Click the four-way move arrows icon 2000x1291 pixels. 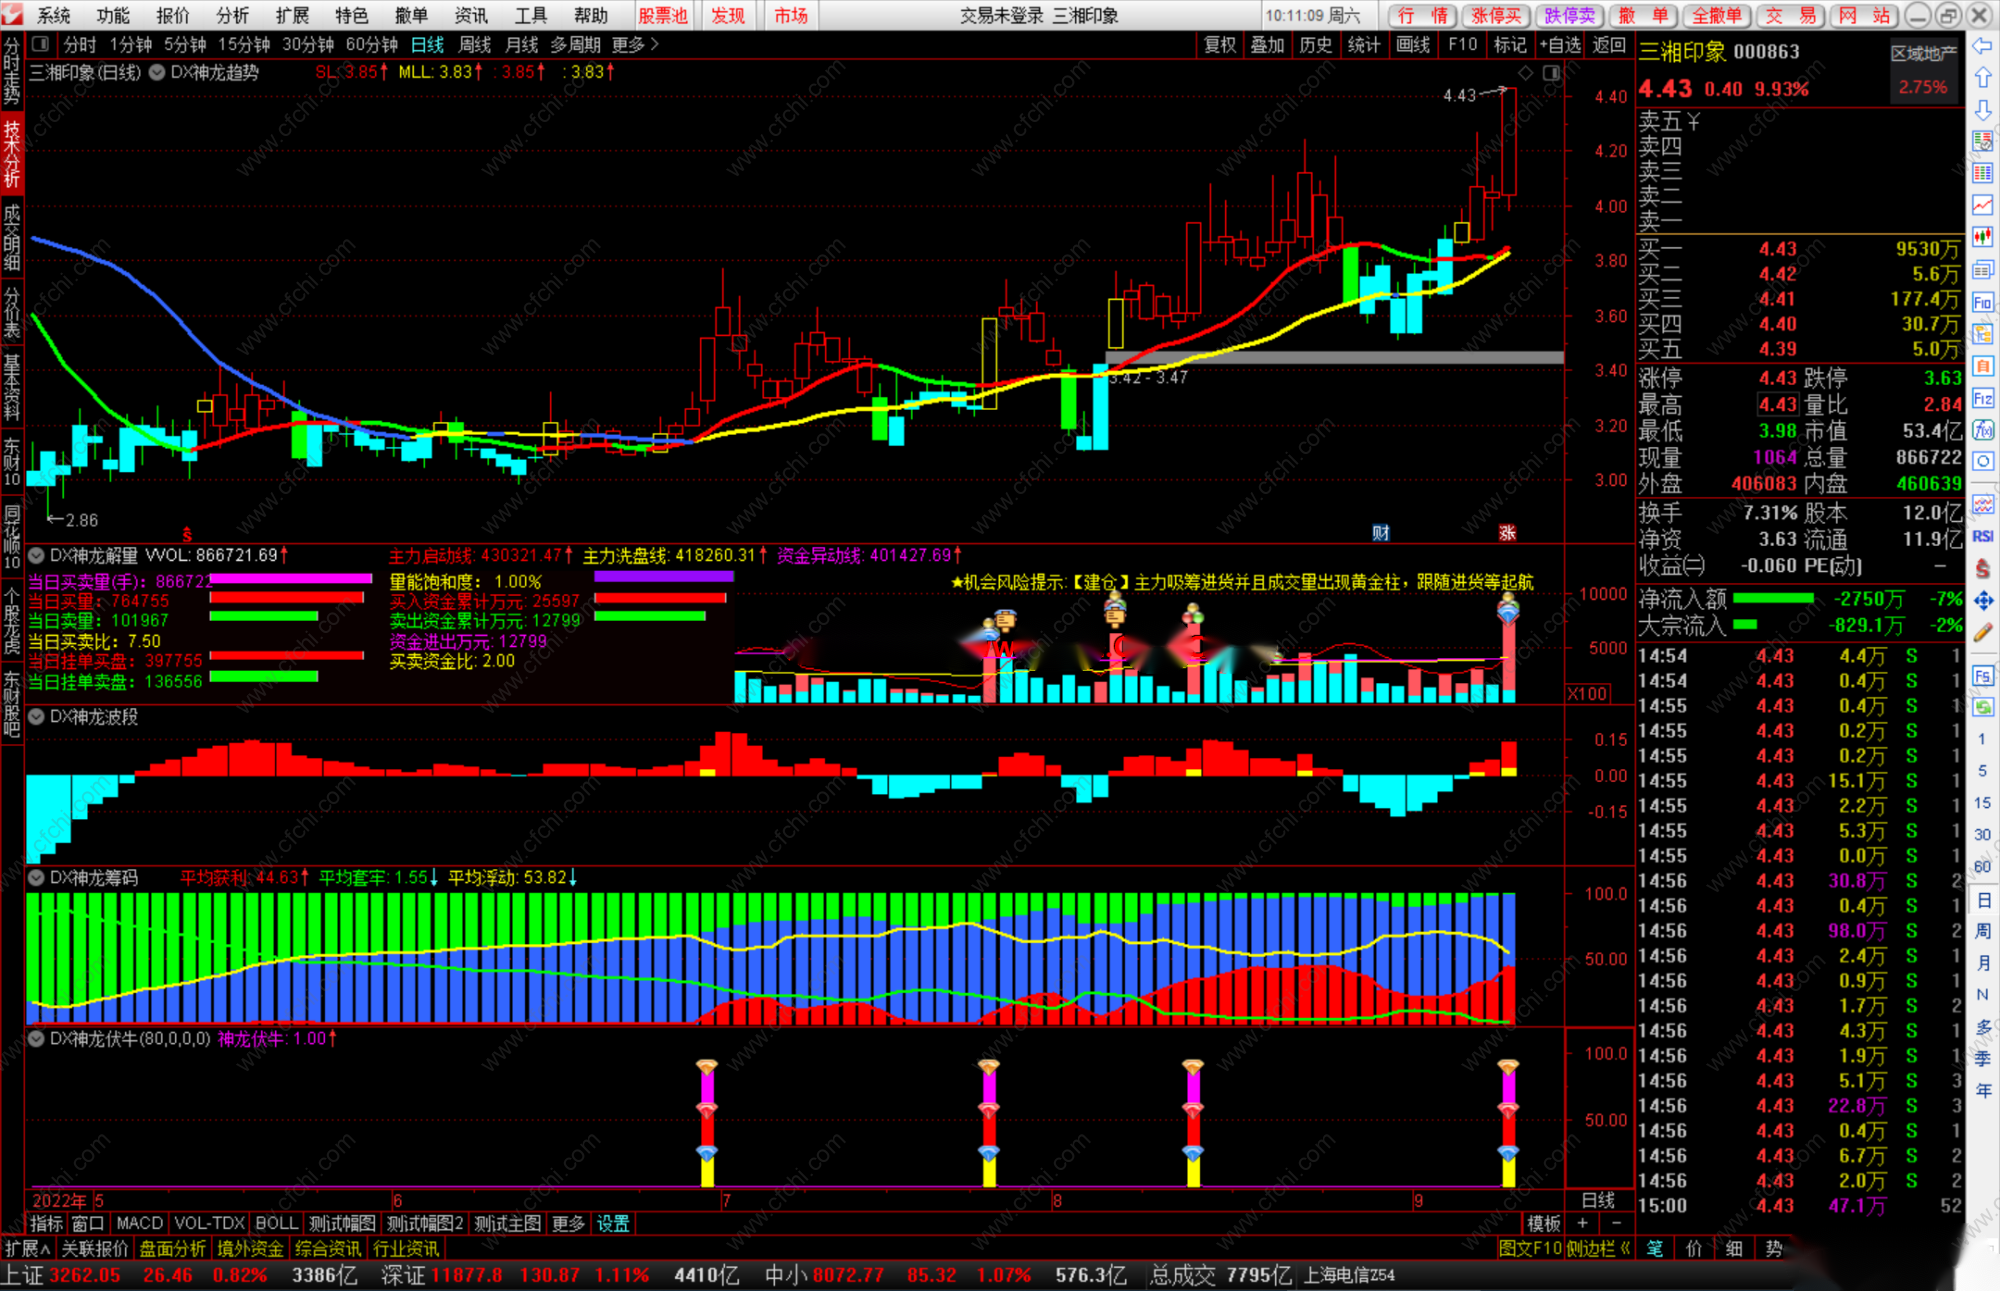1982,601
